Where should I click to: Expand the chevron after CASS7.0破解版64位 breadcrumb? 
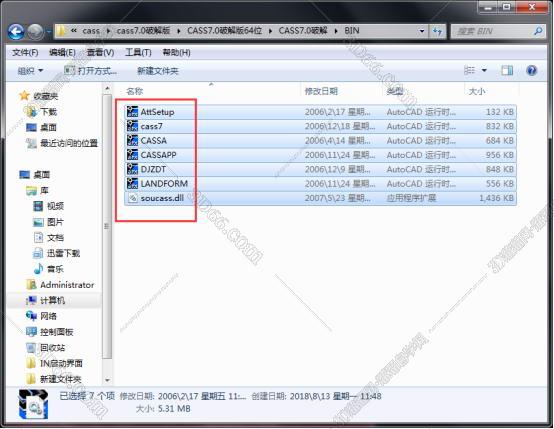[x=270, y=31]
